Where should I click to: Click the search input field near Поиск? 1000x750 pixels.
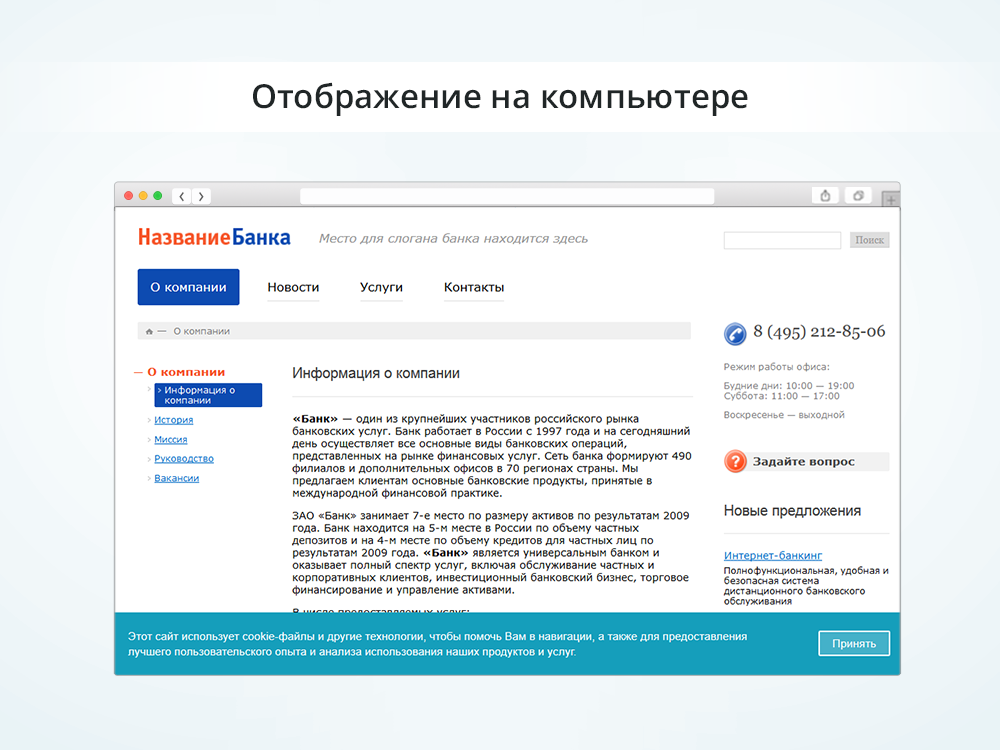point(781,239)
